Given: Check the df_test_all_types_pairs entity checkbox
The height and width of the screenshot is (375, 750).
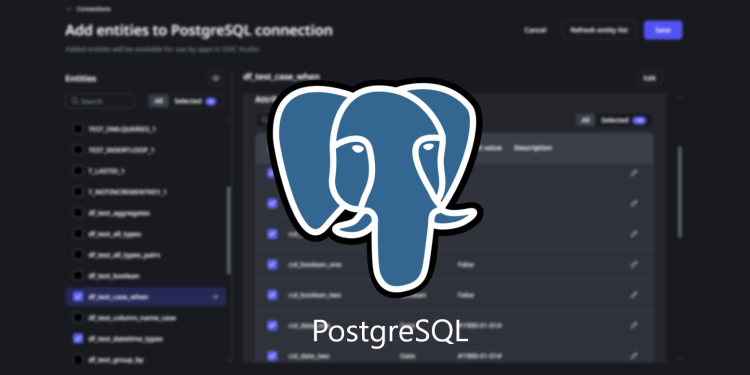Looking at the screenshot, I should click(77, 255).
